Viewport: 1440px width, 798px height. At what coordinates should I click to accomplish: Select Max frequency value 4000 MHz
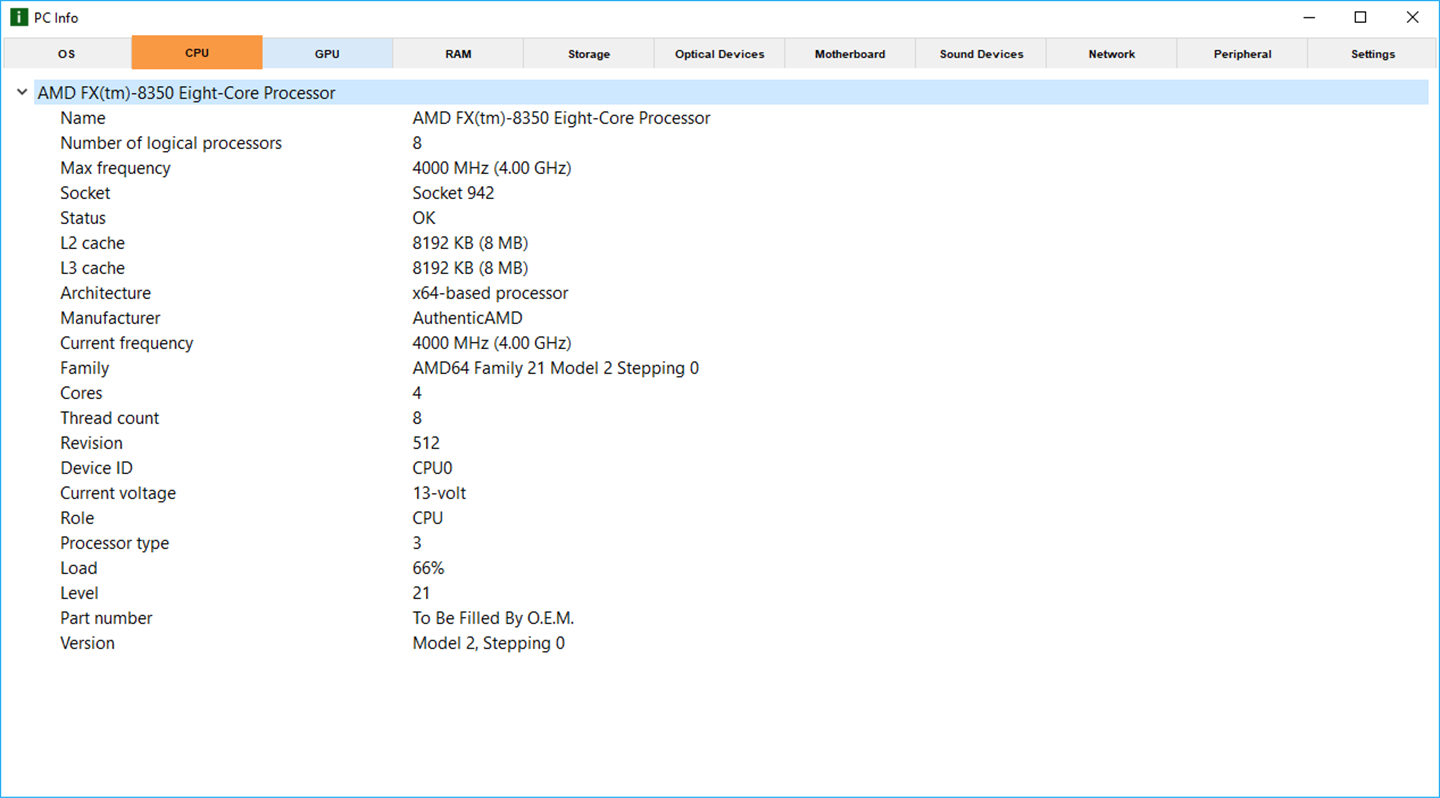(492, 168)
